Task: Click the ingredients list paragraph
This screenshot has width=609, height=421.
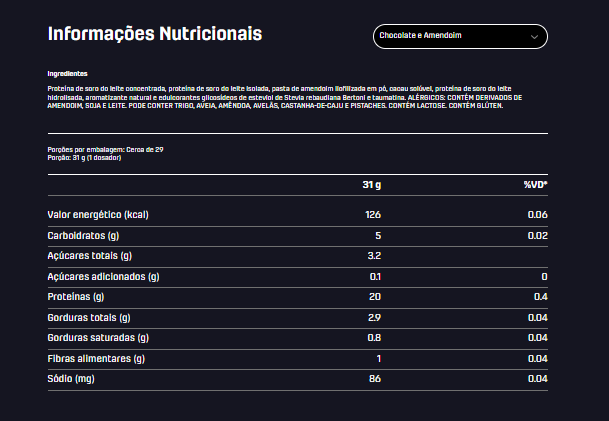Action: (285, 96)
